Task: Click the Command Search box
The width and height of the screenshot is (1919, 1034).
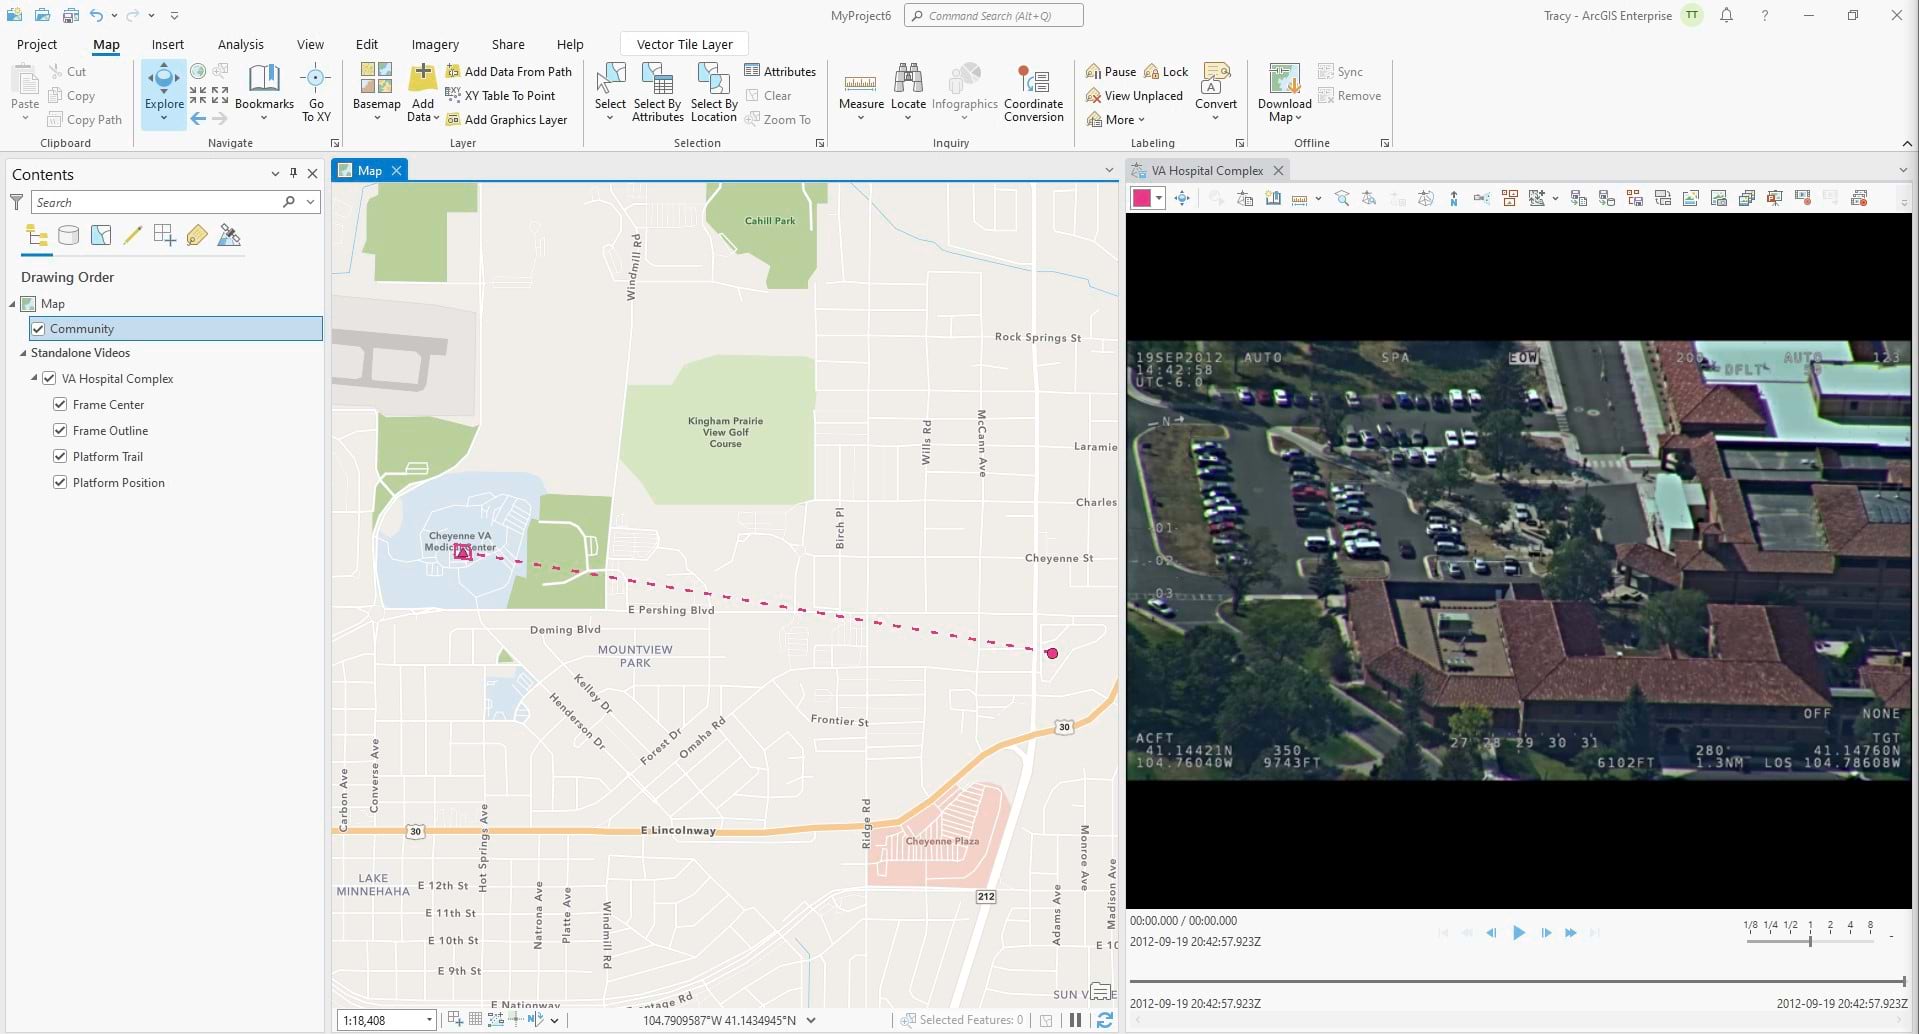Action: click(x=994, y=15)
